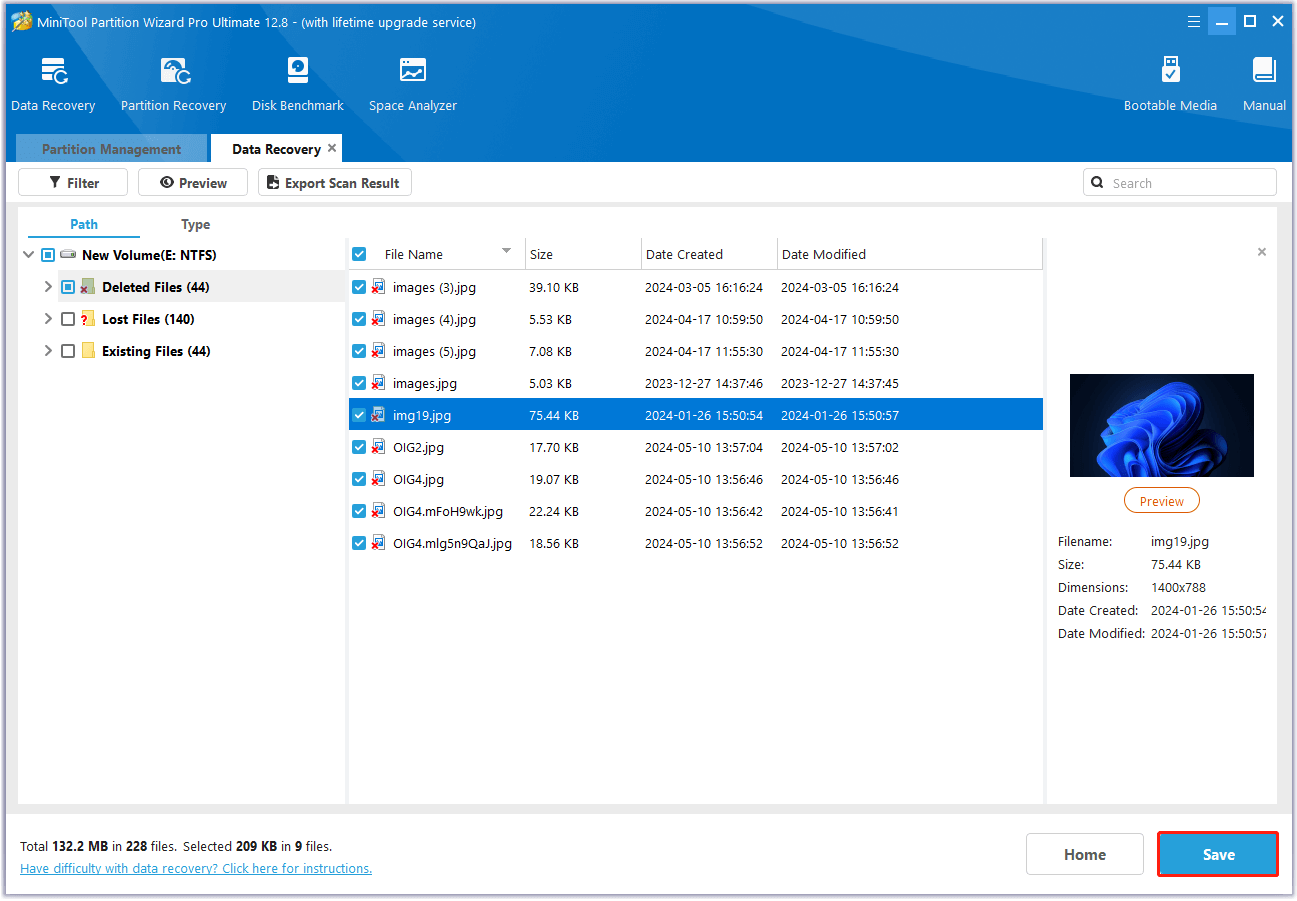The height and width of the screenshot is (901, 1297).
Task: Toggle the Deleted Files (44) checkbox
Action: coord(68,287)
